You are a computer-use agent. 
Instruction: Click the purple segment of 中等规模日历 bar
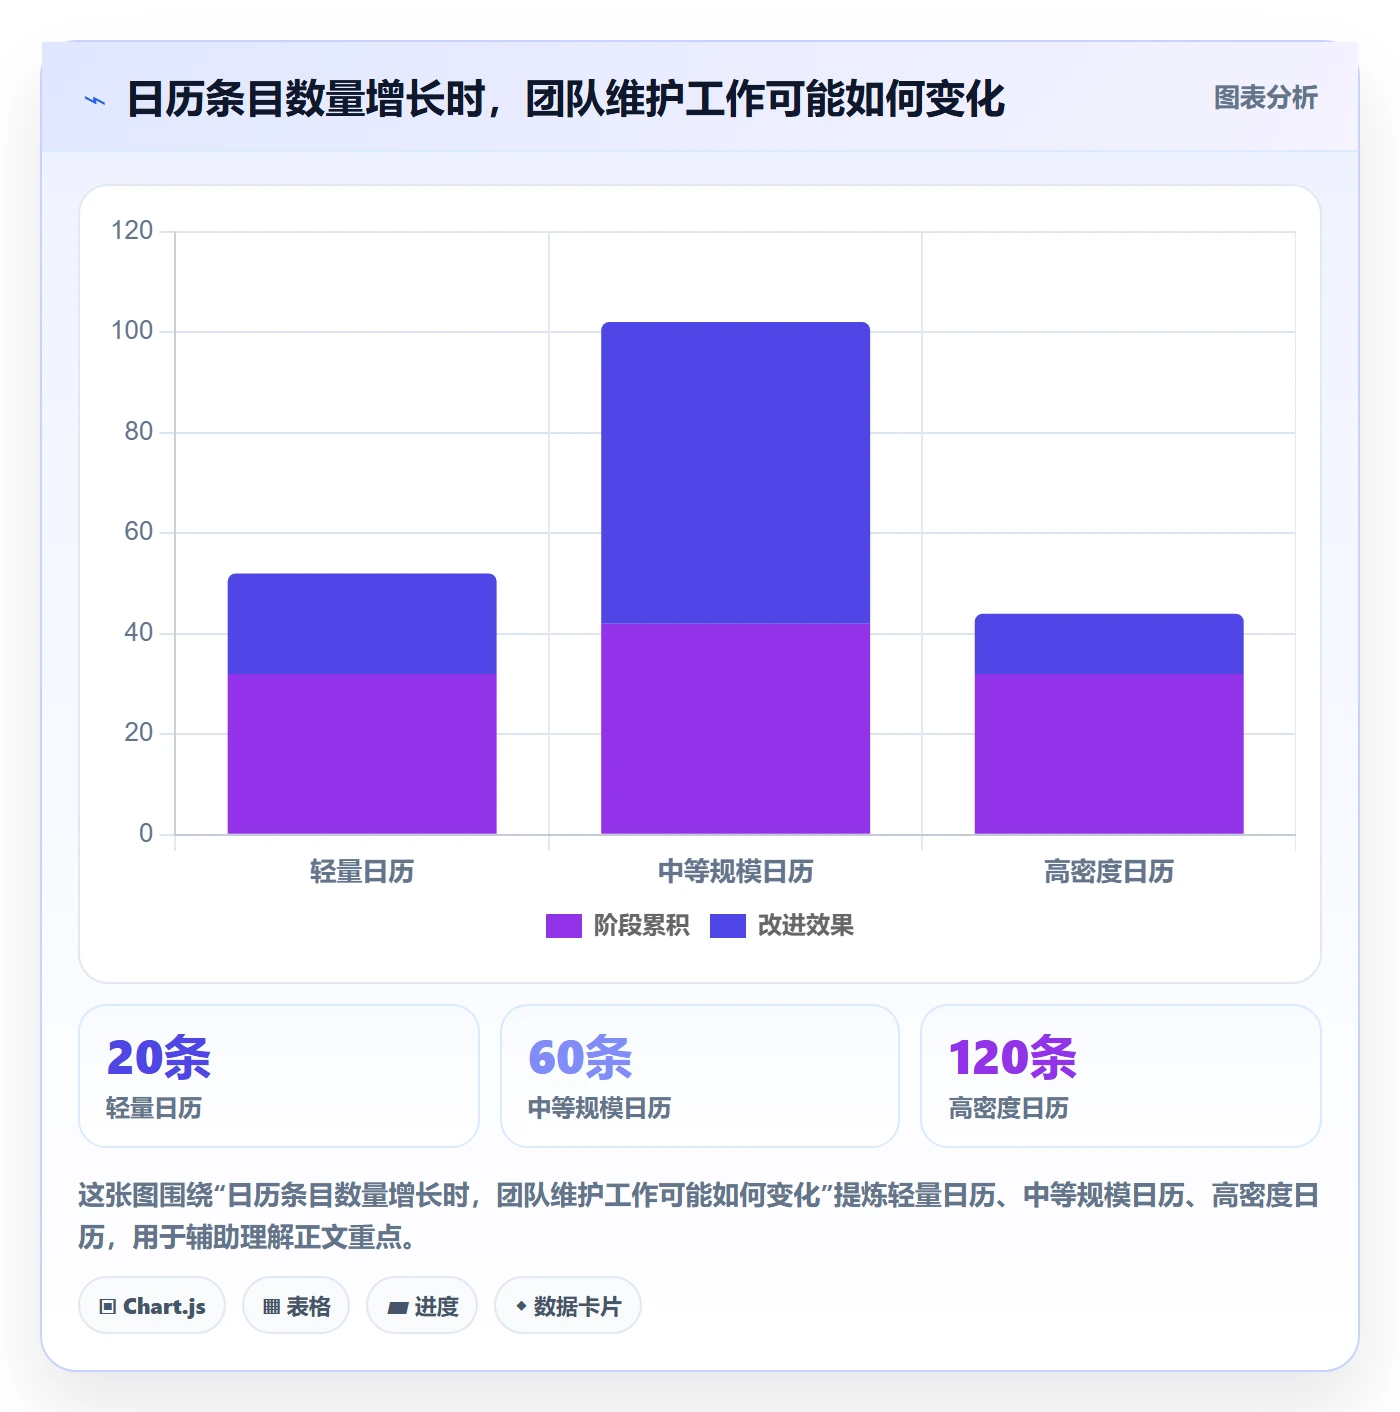[735, 729]
